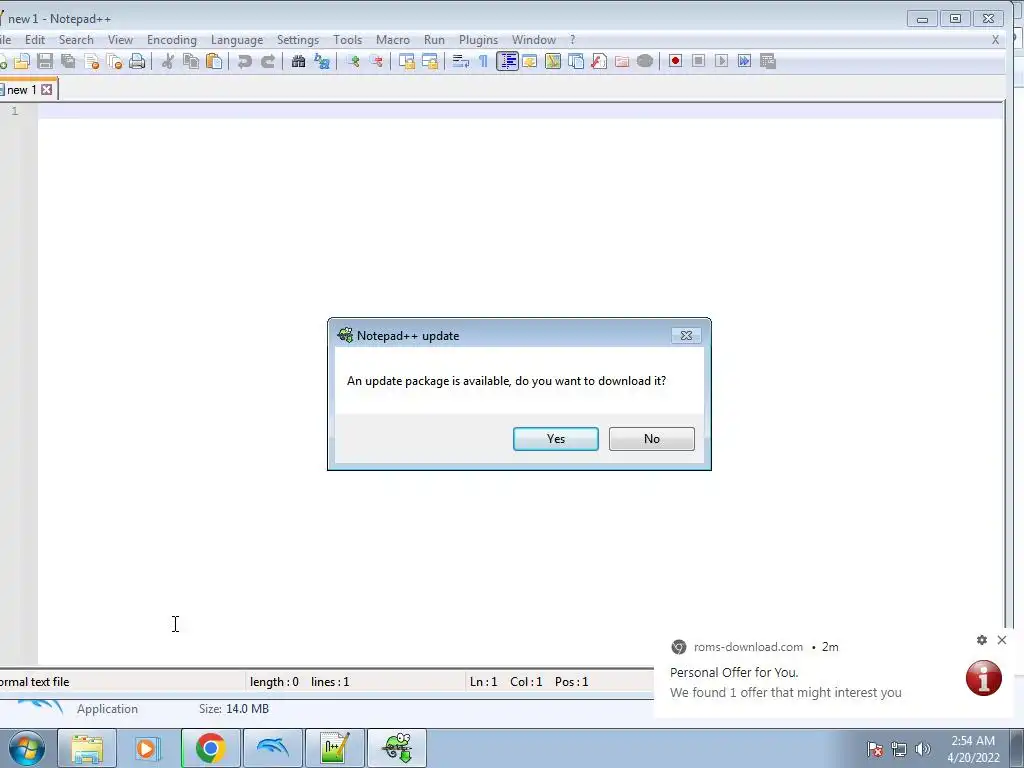Toggle the Word Wrap icon
This screenshot has width=1024, height=768.
pos(460,61)
